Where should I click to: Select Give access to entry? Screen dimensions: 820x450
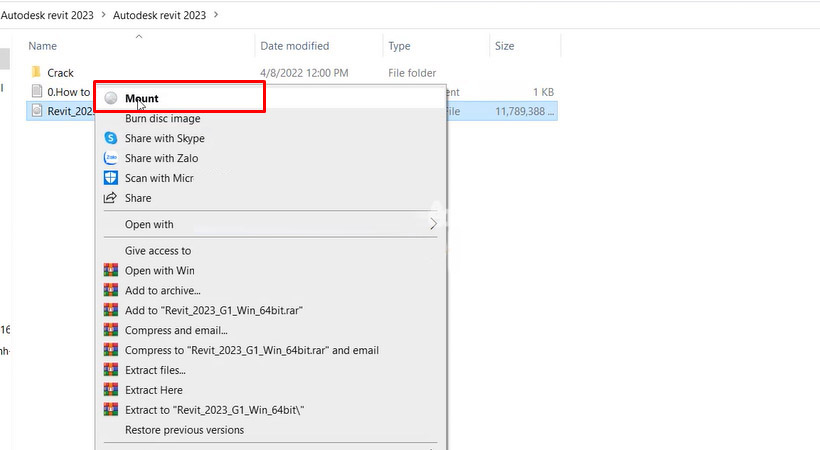pos(158,251)
